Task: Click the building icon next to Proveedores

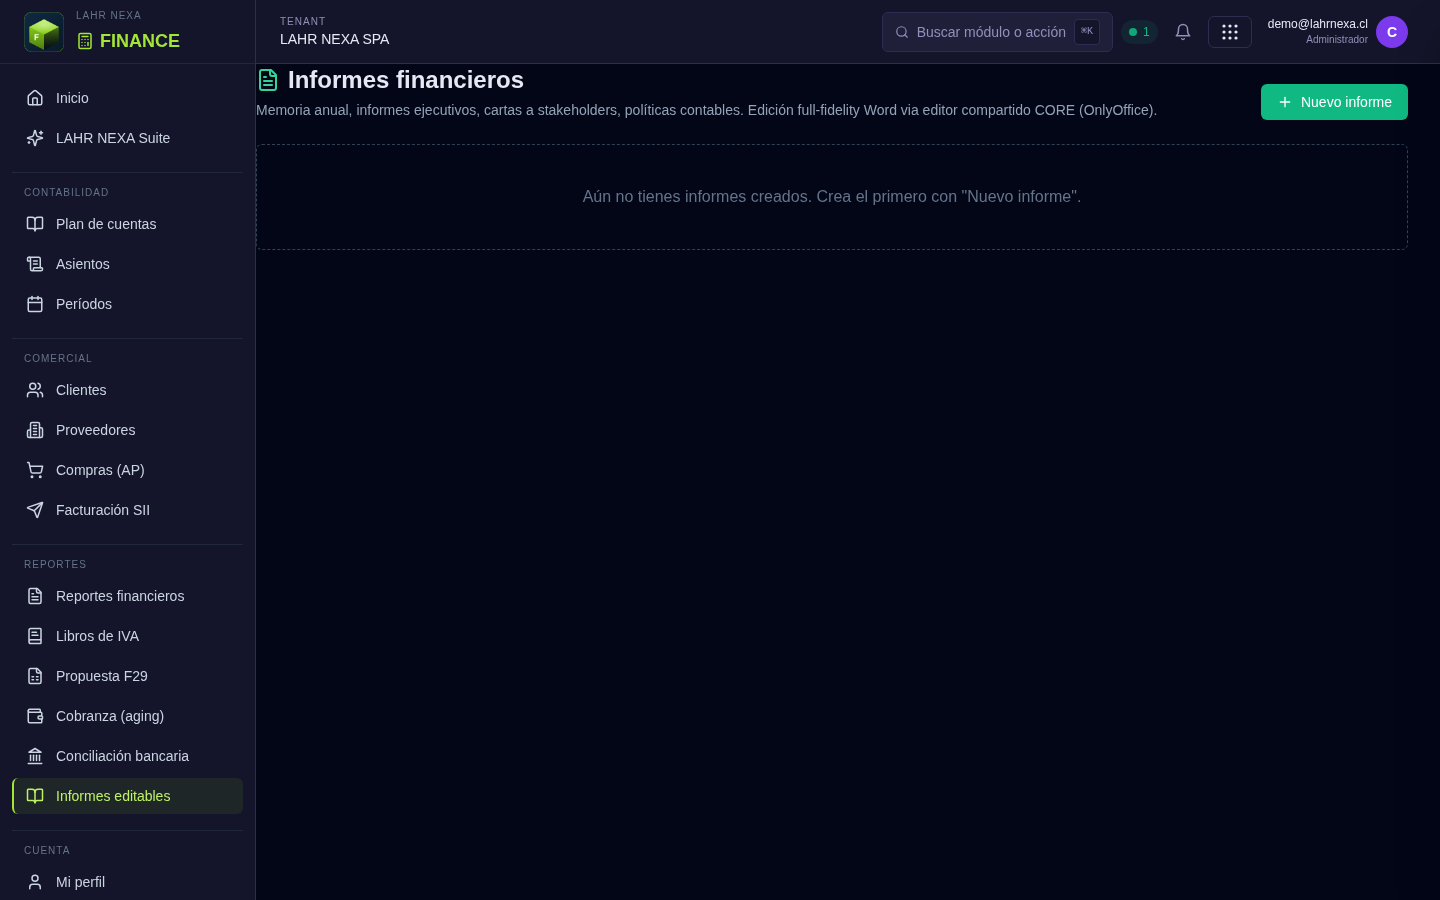Action: click(x=35, y=430)
